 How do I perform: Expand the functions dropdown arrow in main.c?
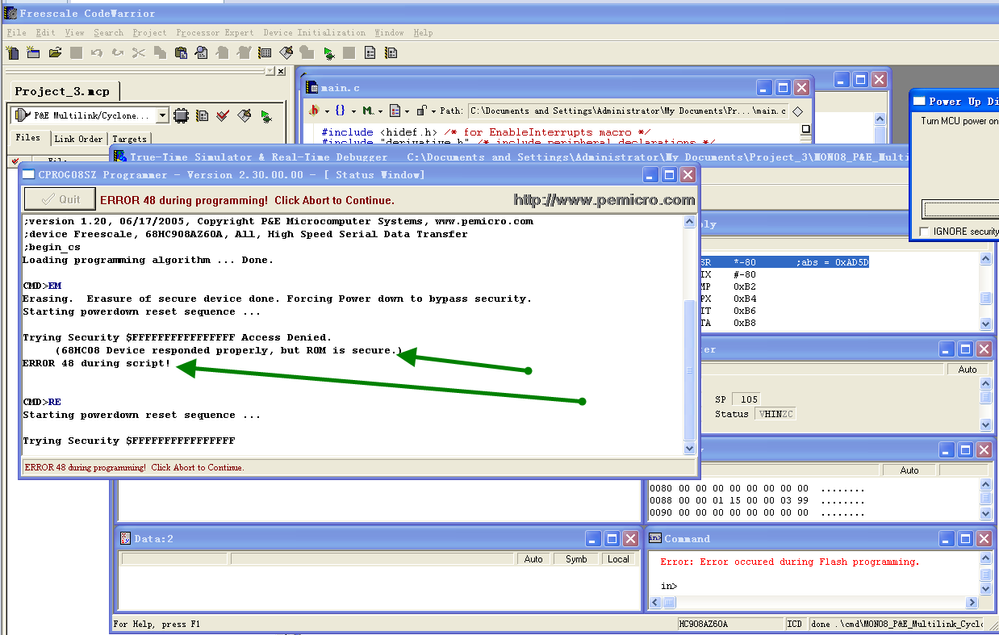pos(354,111)
